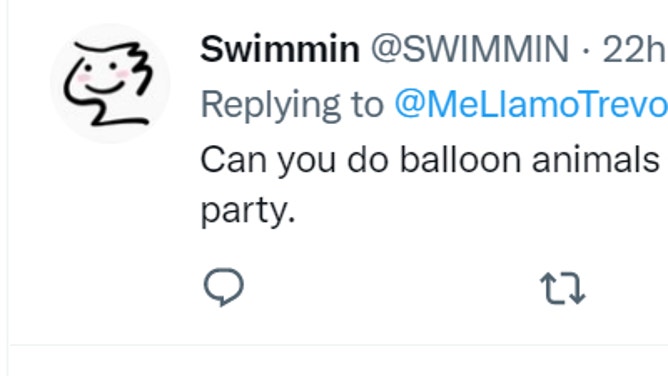The width and height of the screenshot is (668, 376).
Task: Open the Swimmin display name link
Action: coord(280,49)
